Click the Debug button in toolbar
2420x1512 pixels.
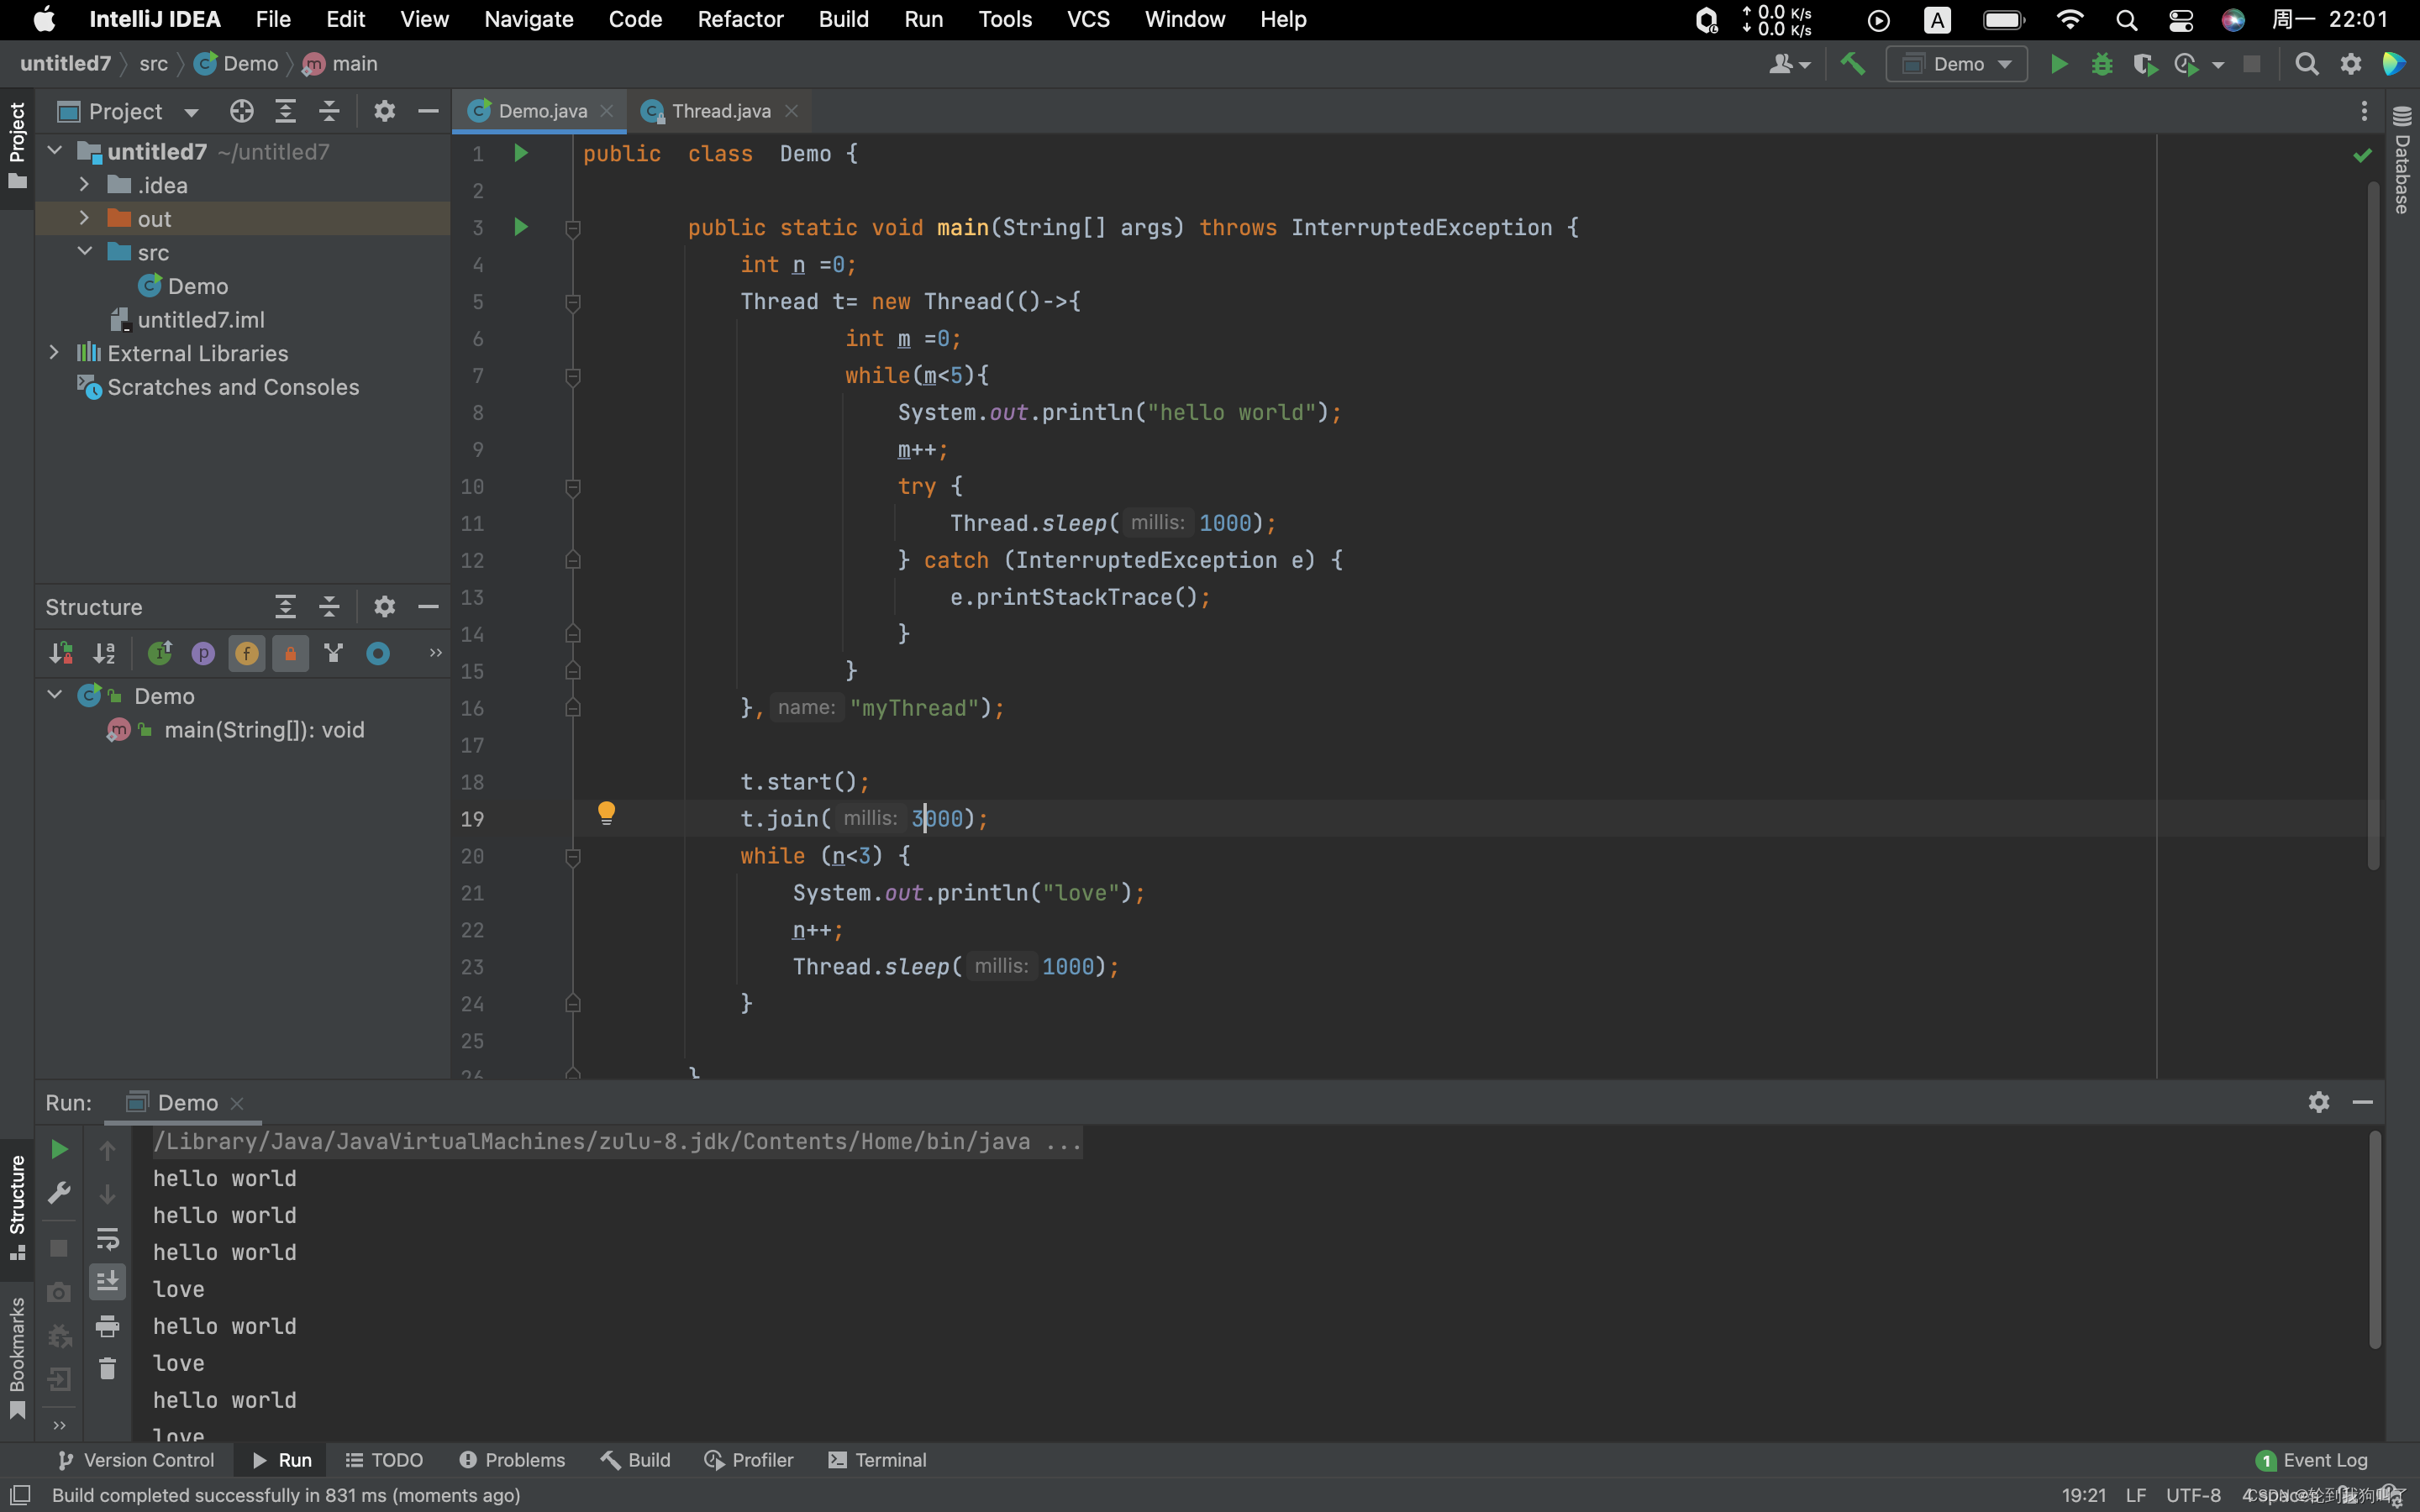pyautogui.click(x=2099, y=65)
